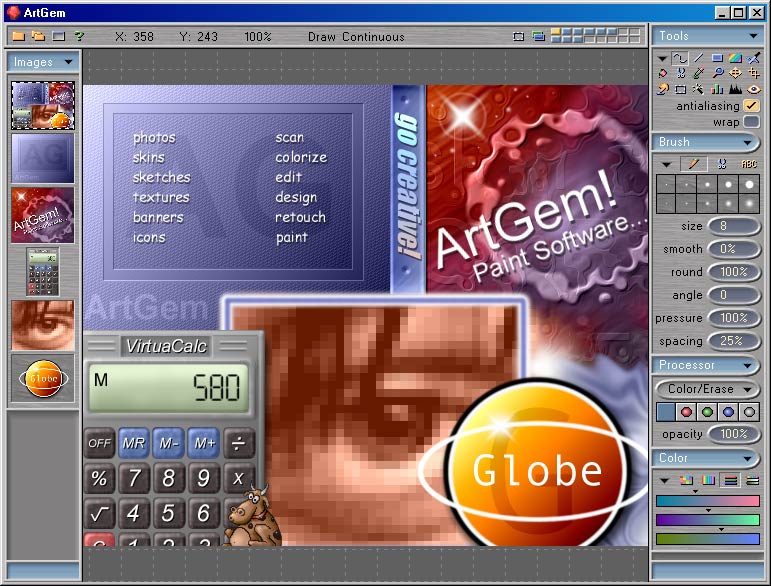Select the color palette picker mode icon
Screen dimensions: 771x586
point(686,480)
